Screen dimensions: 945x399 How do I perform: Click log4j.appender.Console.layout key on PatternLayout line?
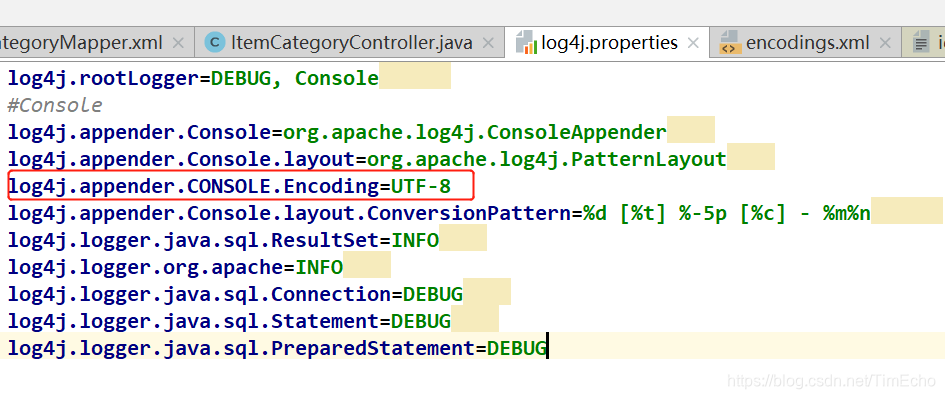click(x=181, y=159)
